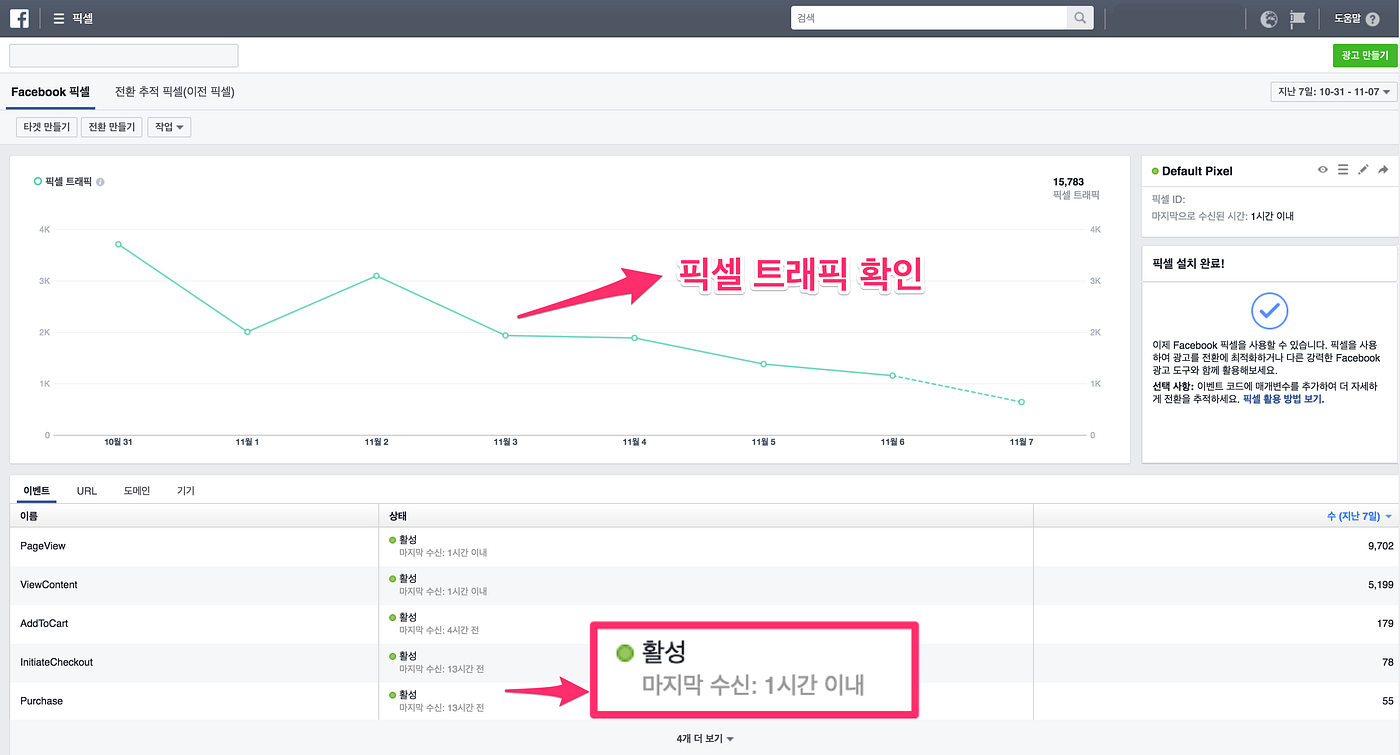Click the 타겟 만들기 button
The width and height of the screenshot is (1400, 755).
[x=46, y=127]
